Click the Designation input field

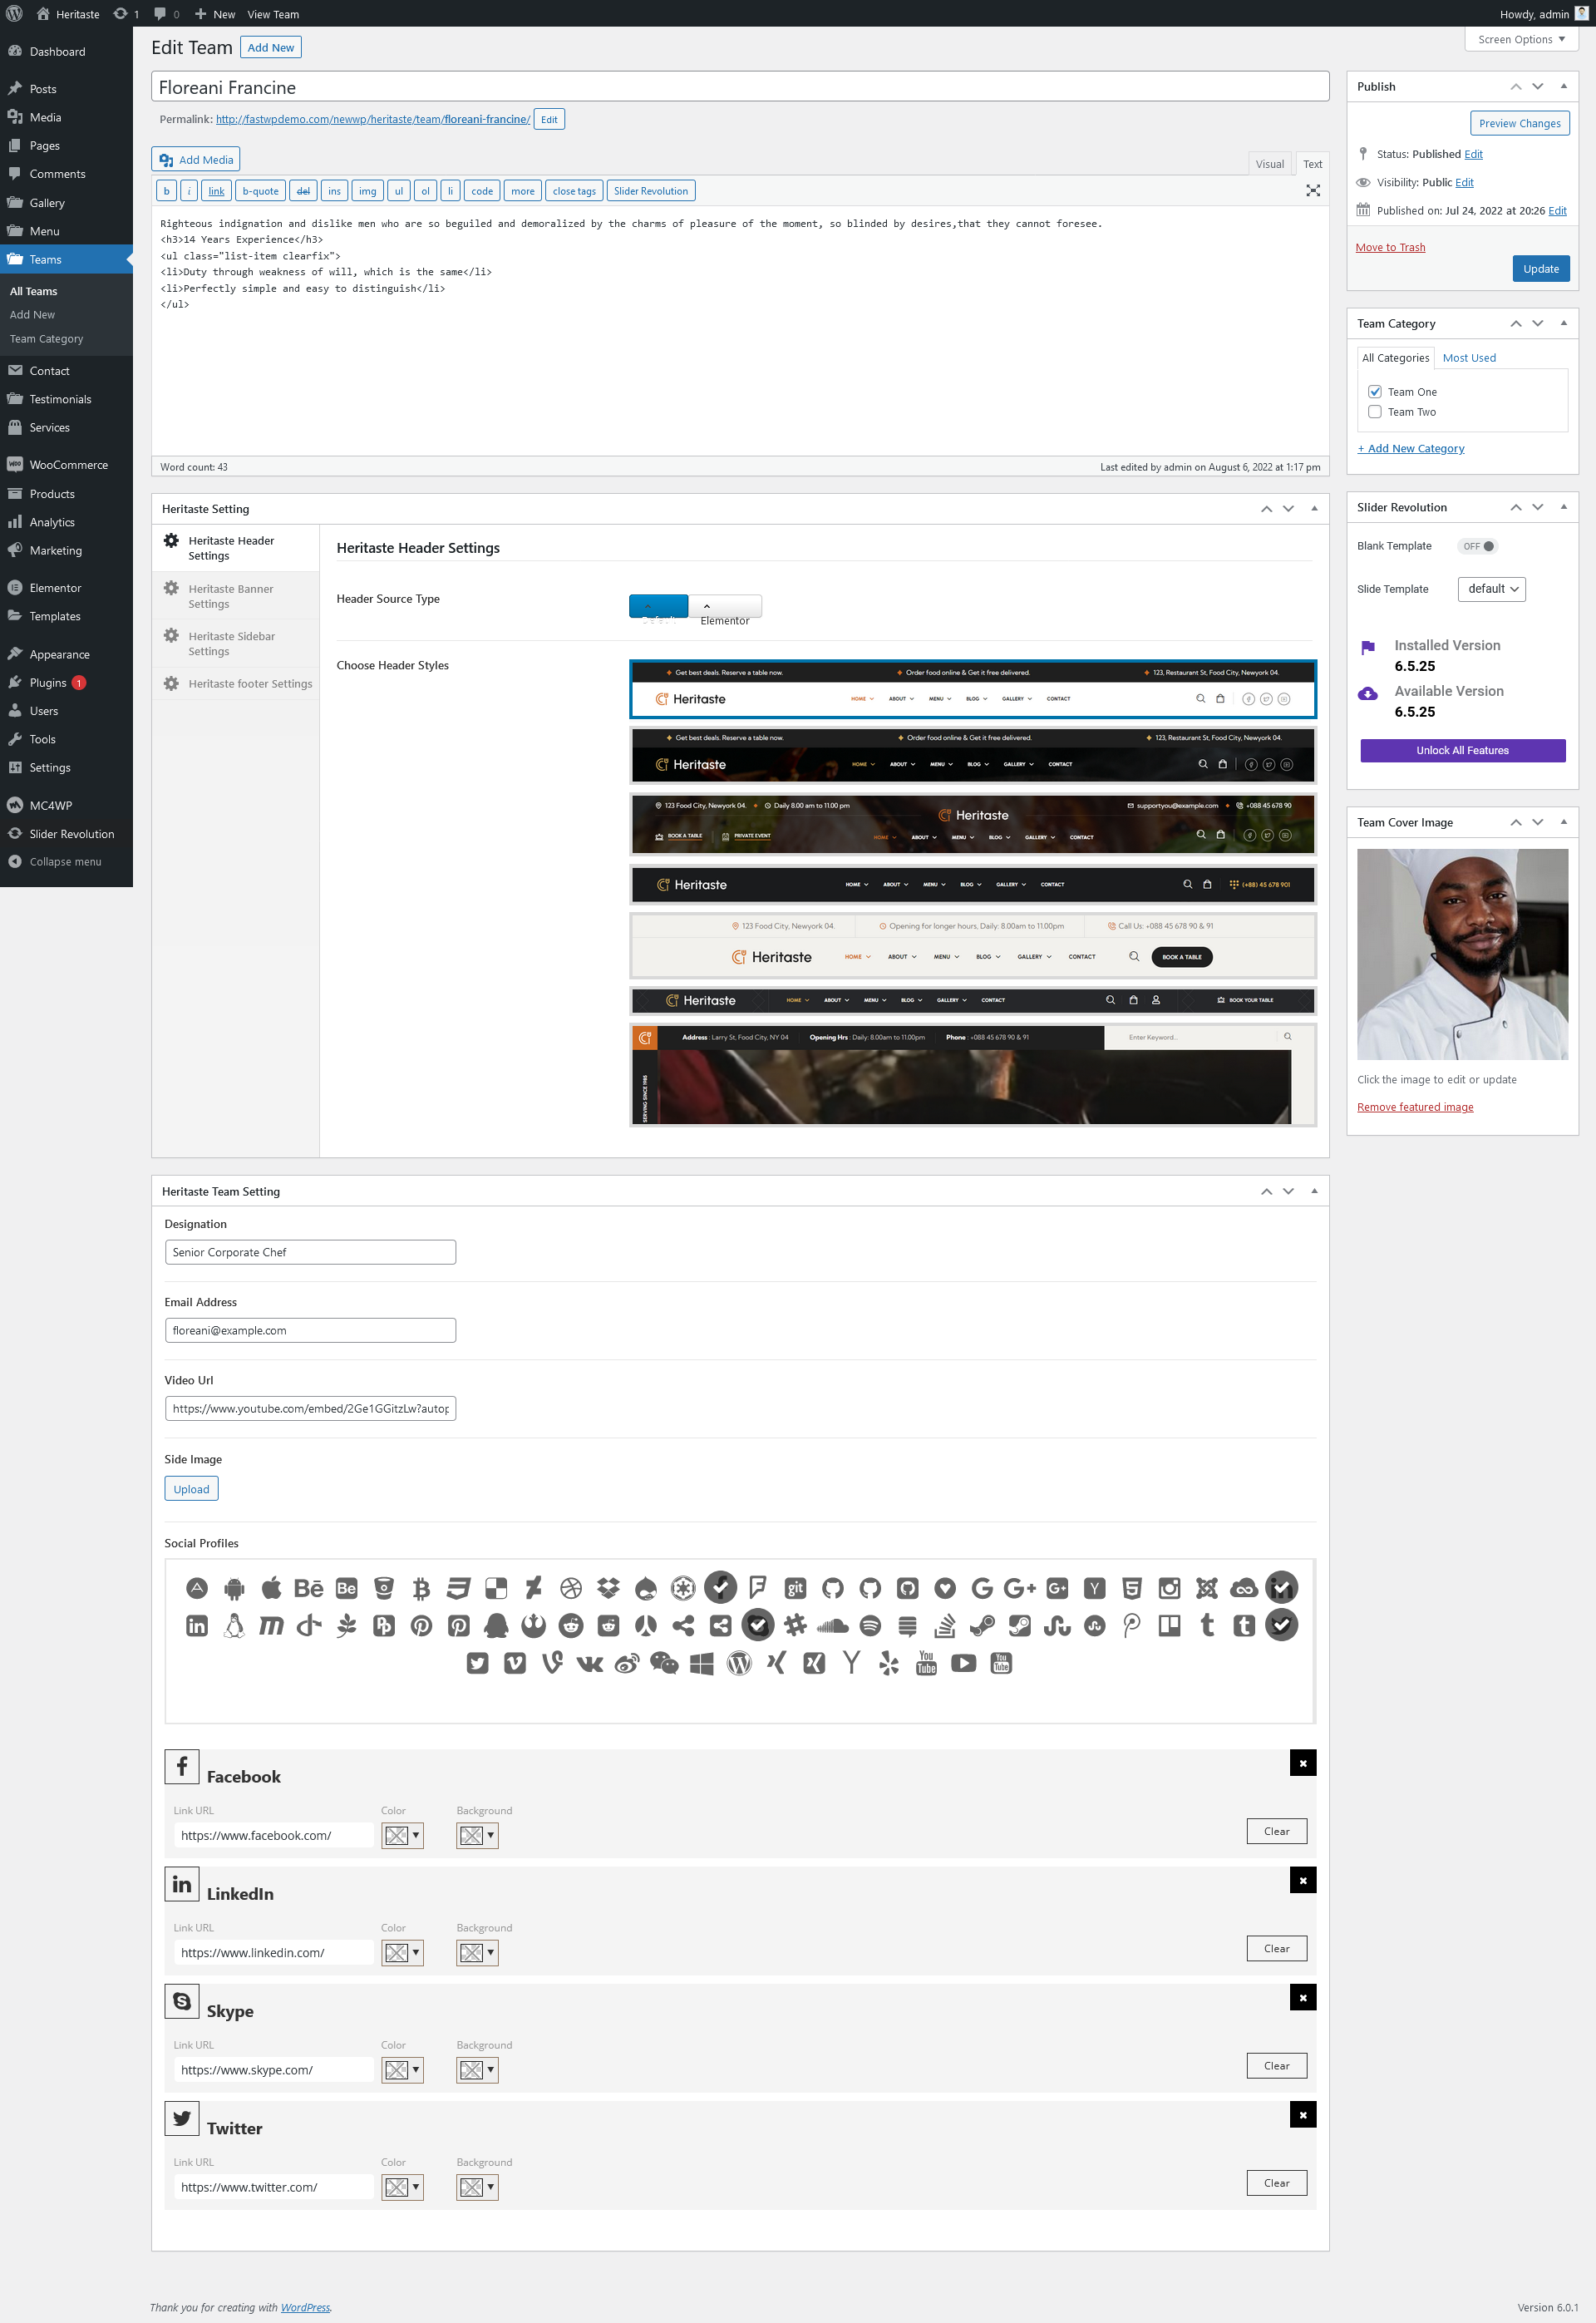(310, 1252)
